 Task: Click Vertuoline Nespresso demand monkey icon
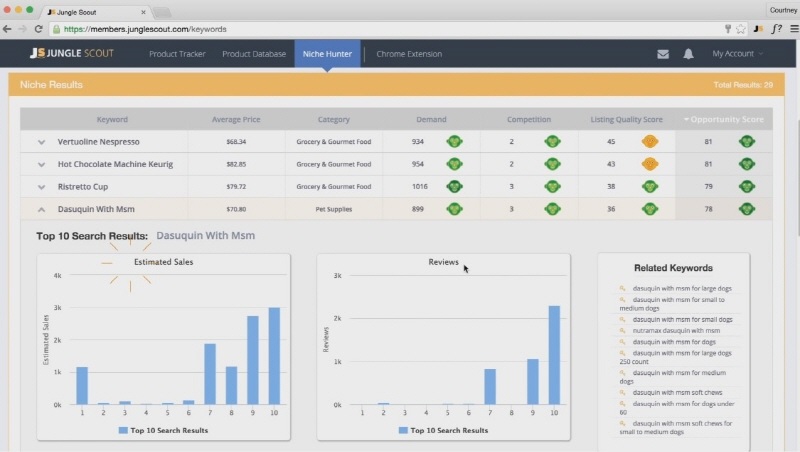tap(455, 141)
